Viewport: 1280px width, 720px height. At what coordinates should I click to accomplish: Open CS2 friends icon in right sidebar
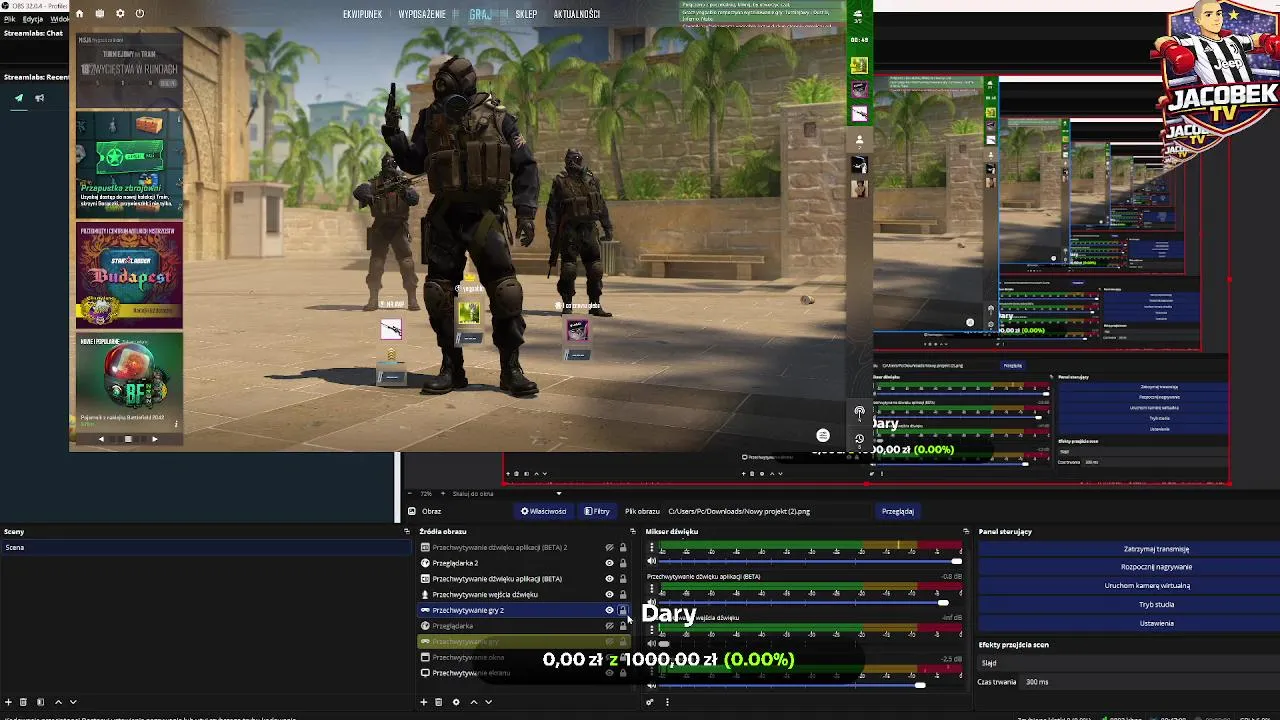click(859, 141)
